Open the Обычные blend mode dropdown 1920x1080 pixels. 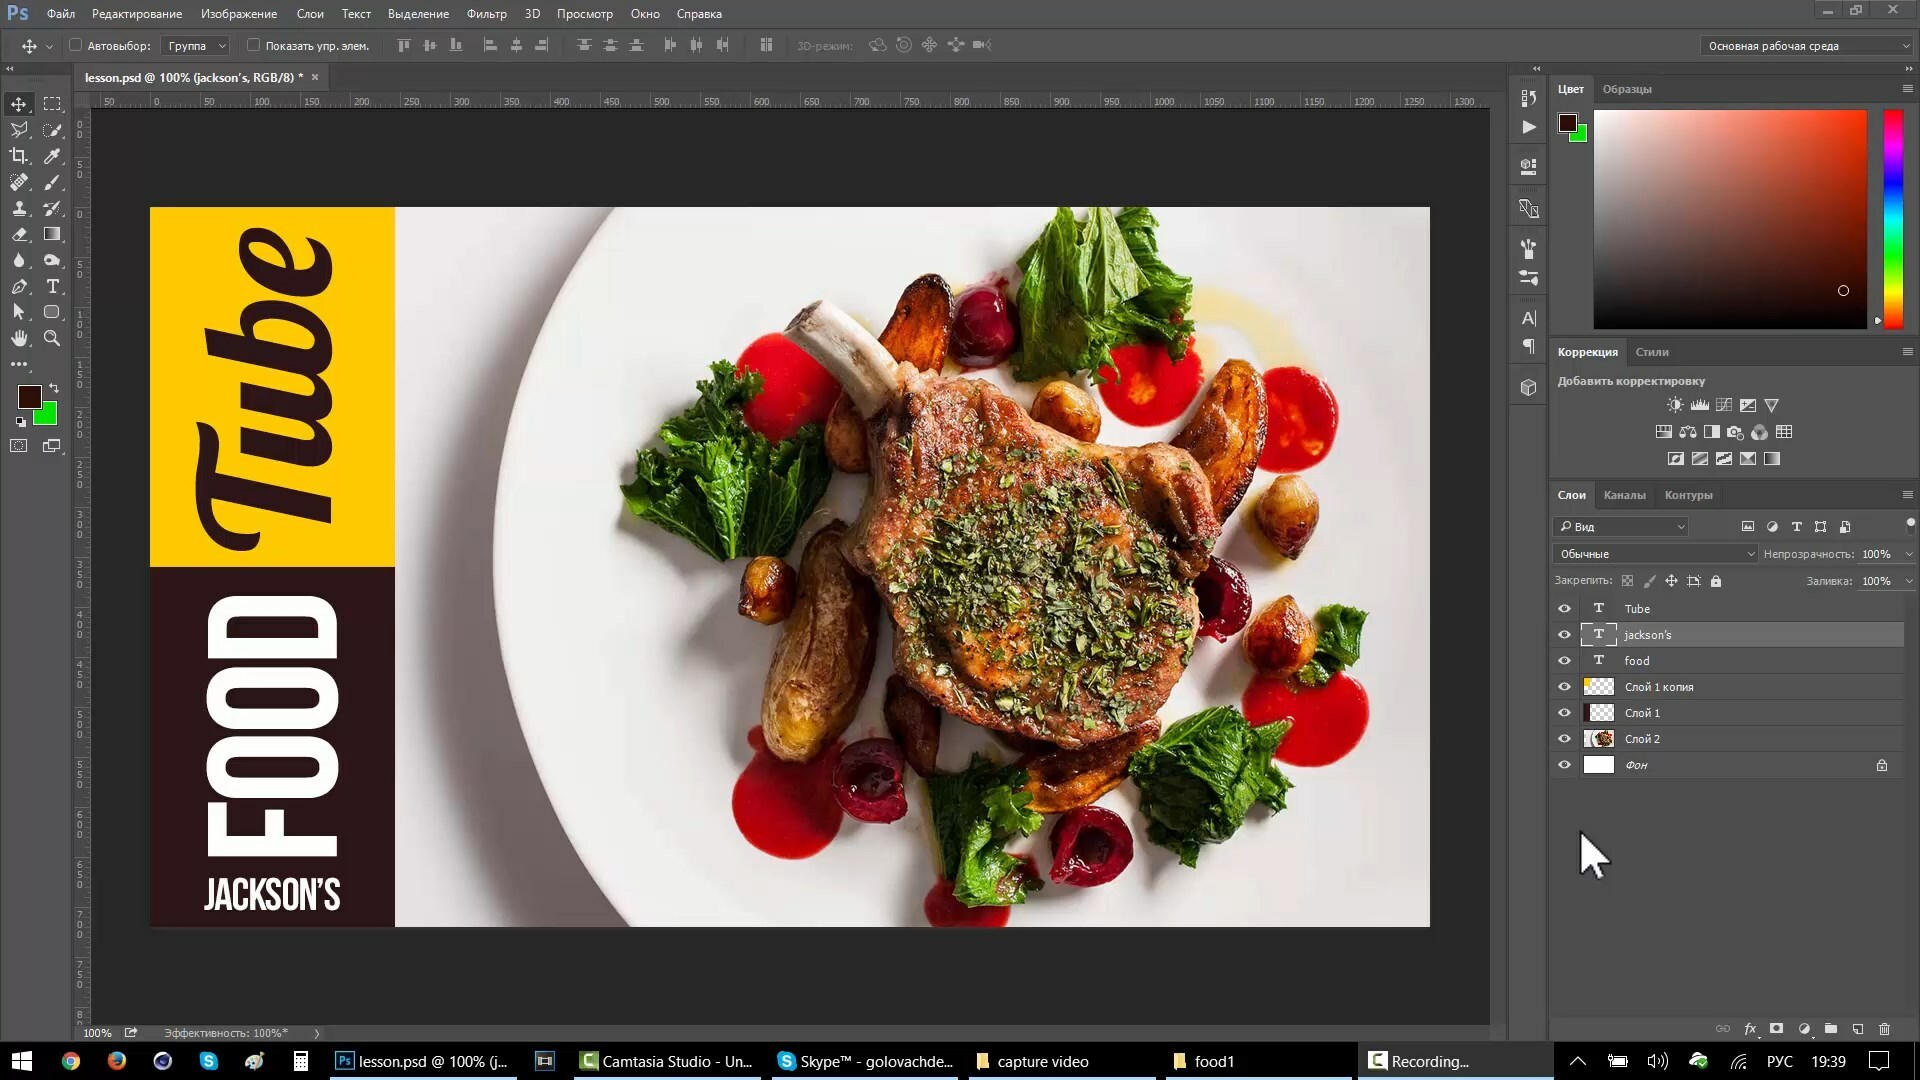click(x=1655, y=553)
